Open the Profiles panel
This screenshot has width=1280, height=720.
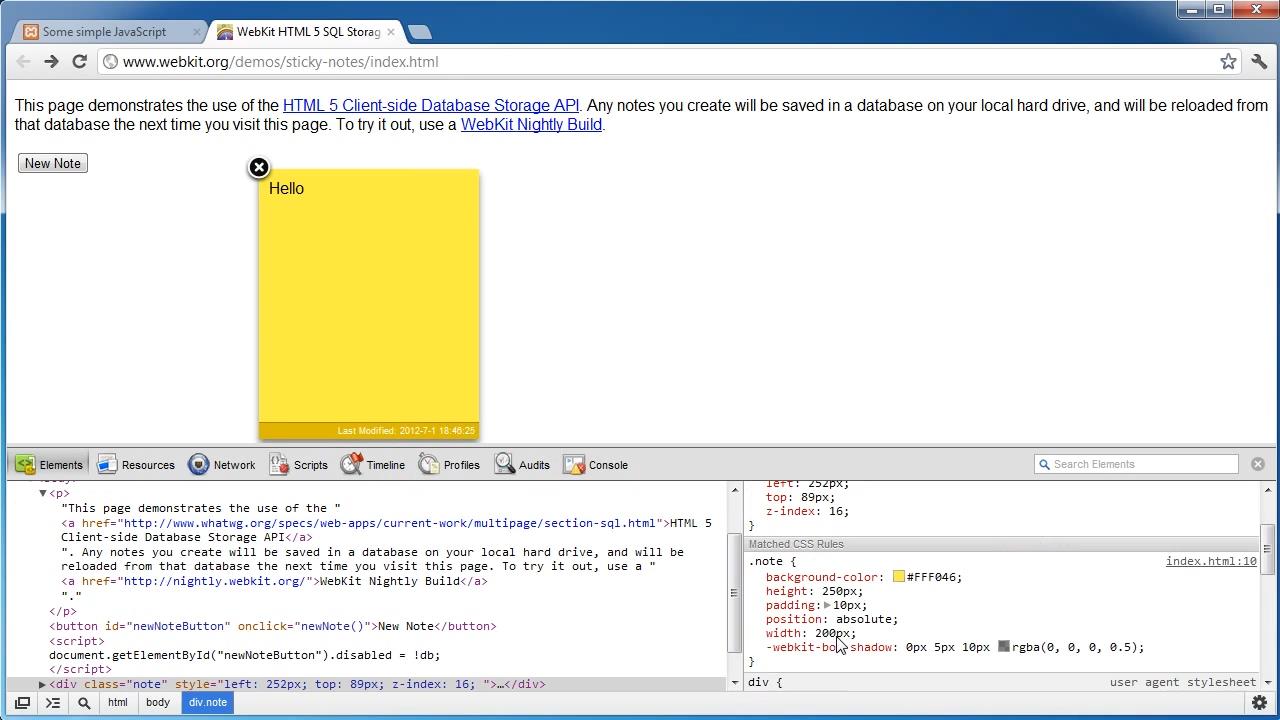coord(449,465)
